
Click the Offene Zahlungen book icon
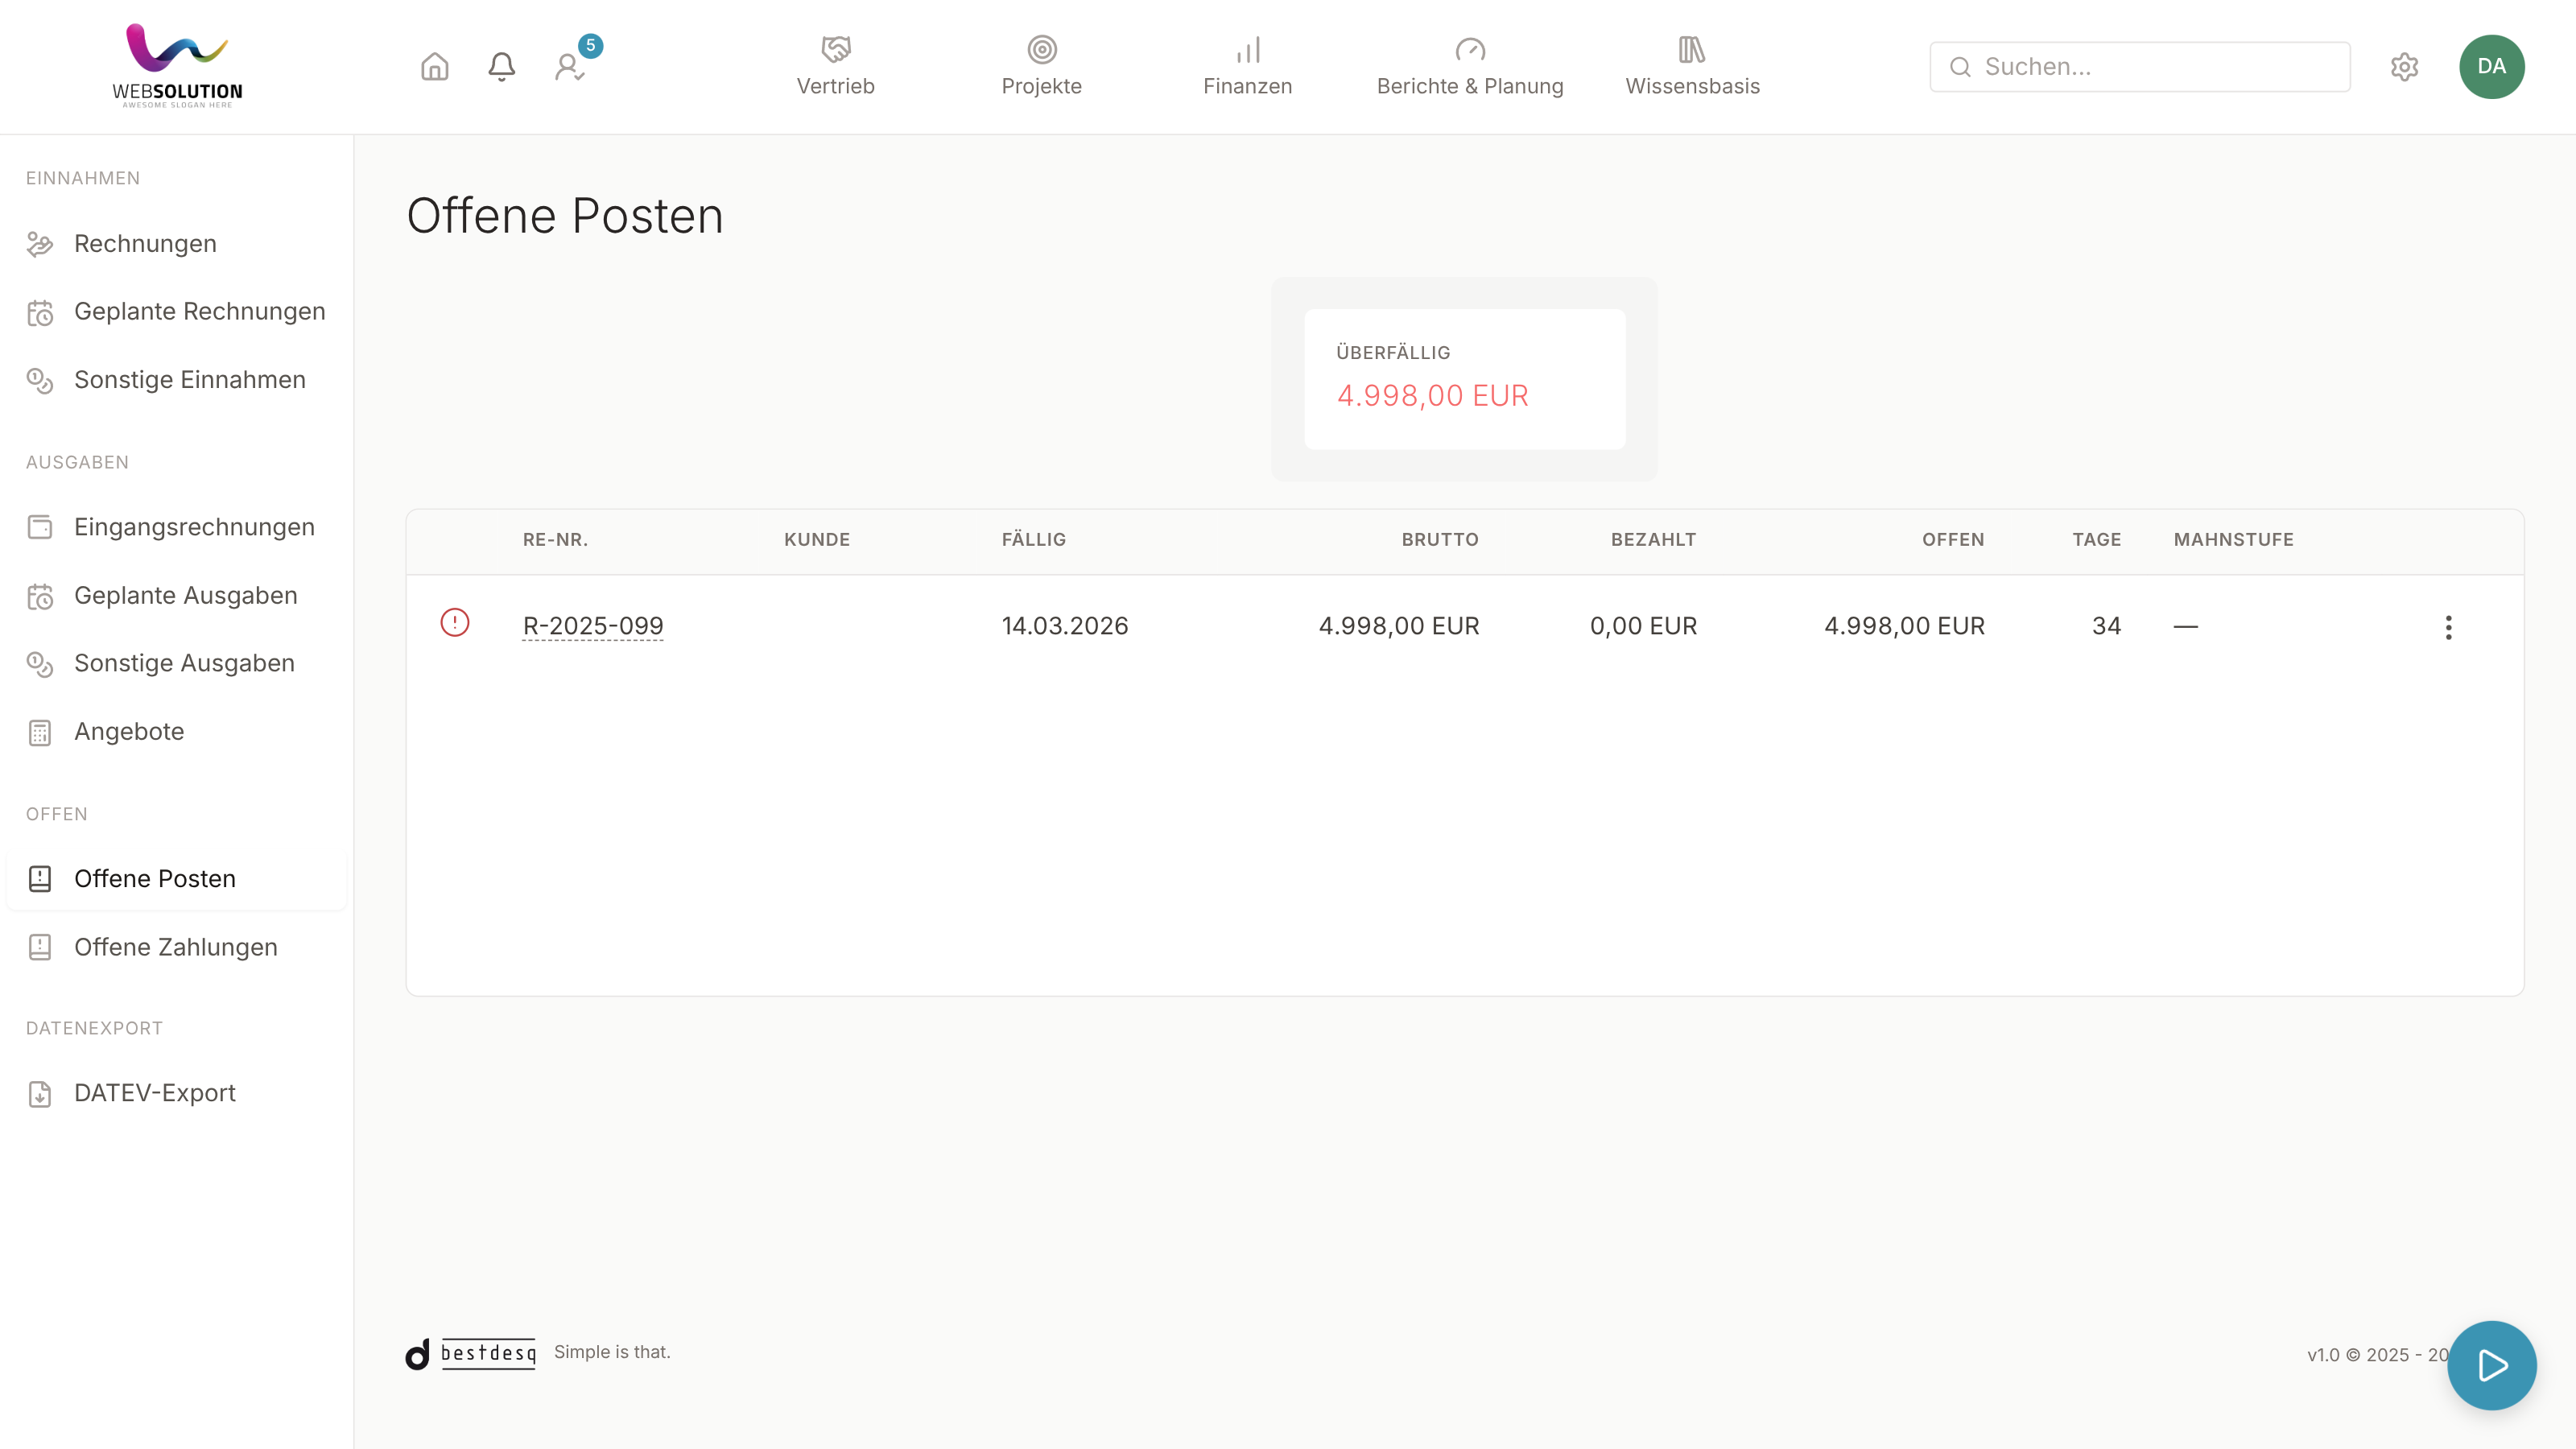tap(40, 947)
